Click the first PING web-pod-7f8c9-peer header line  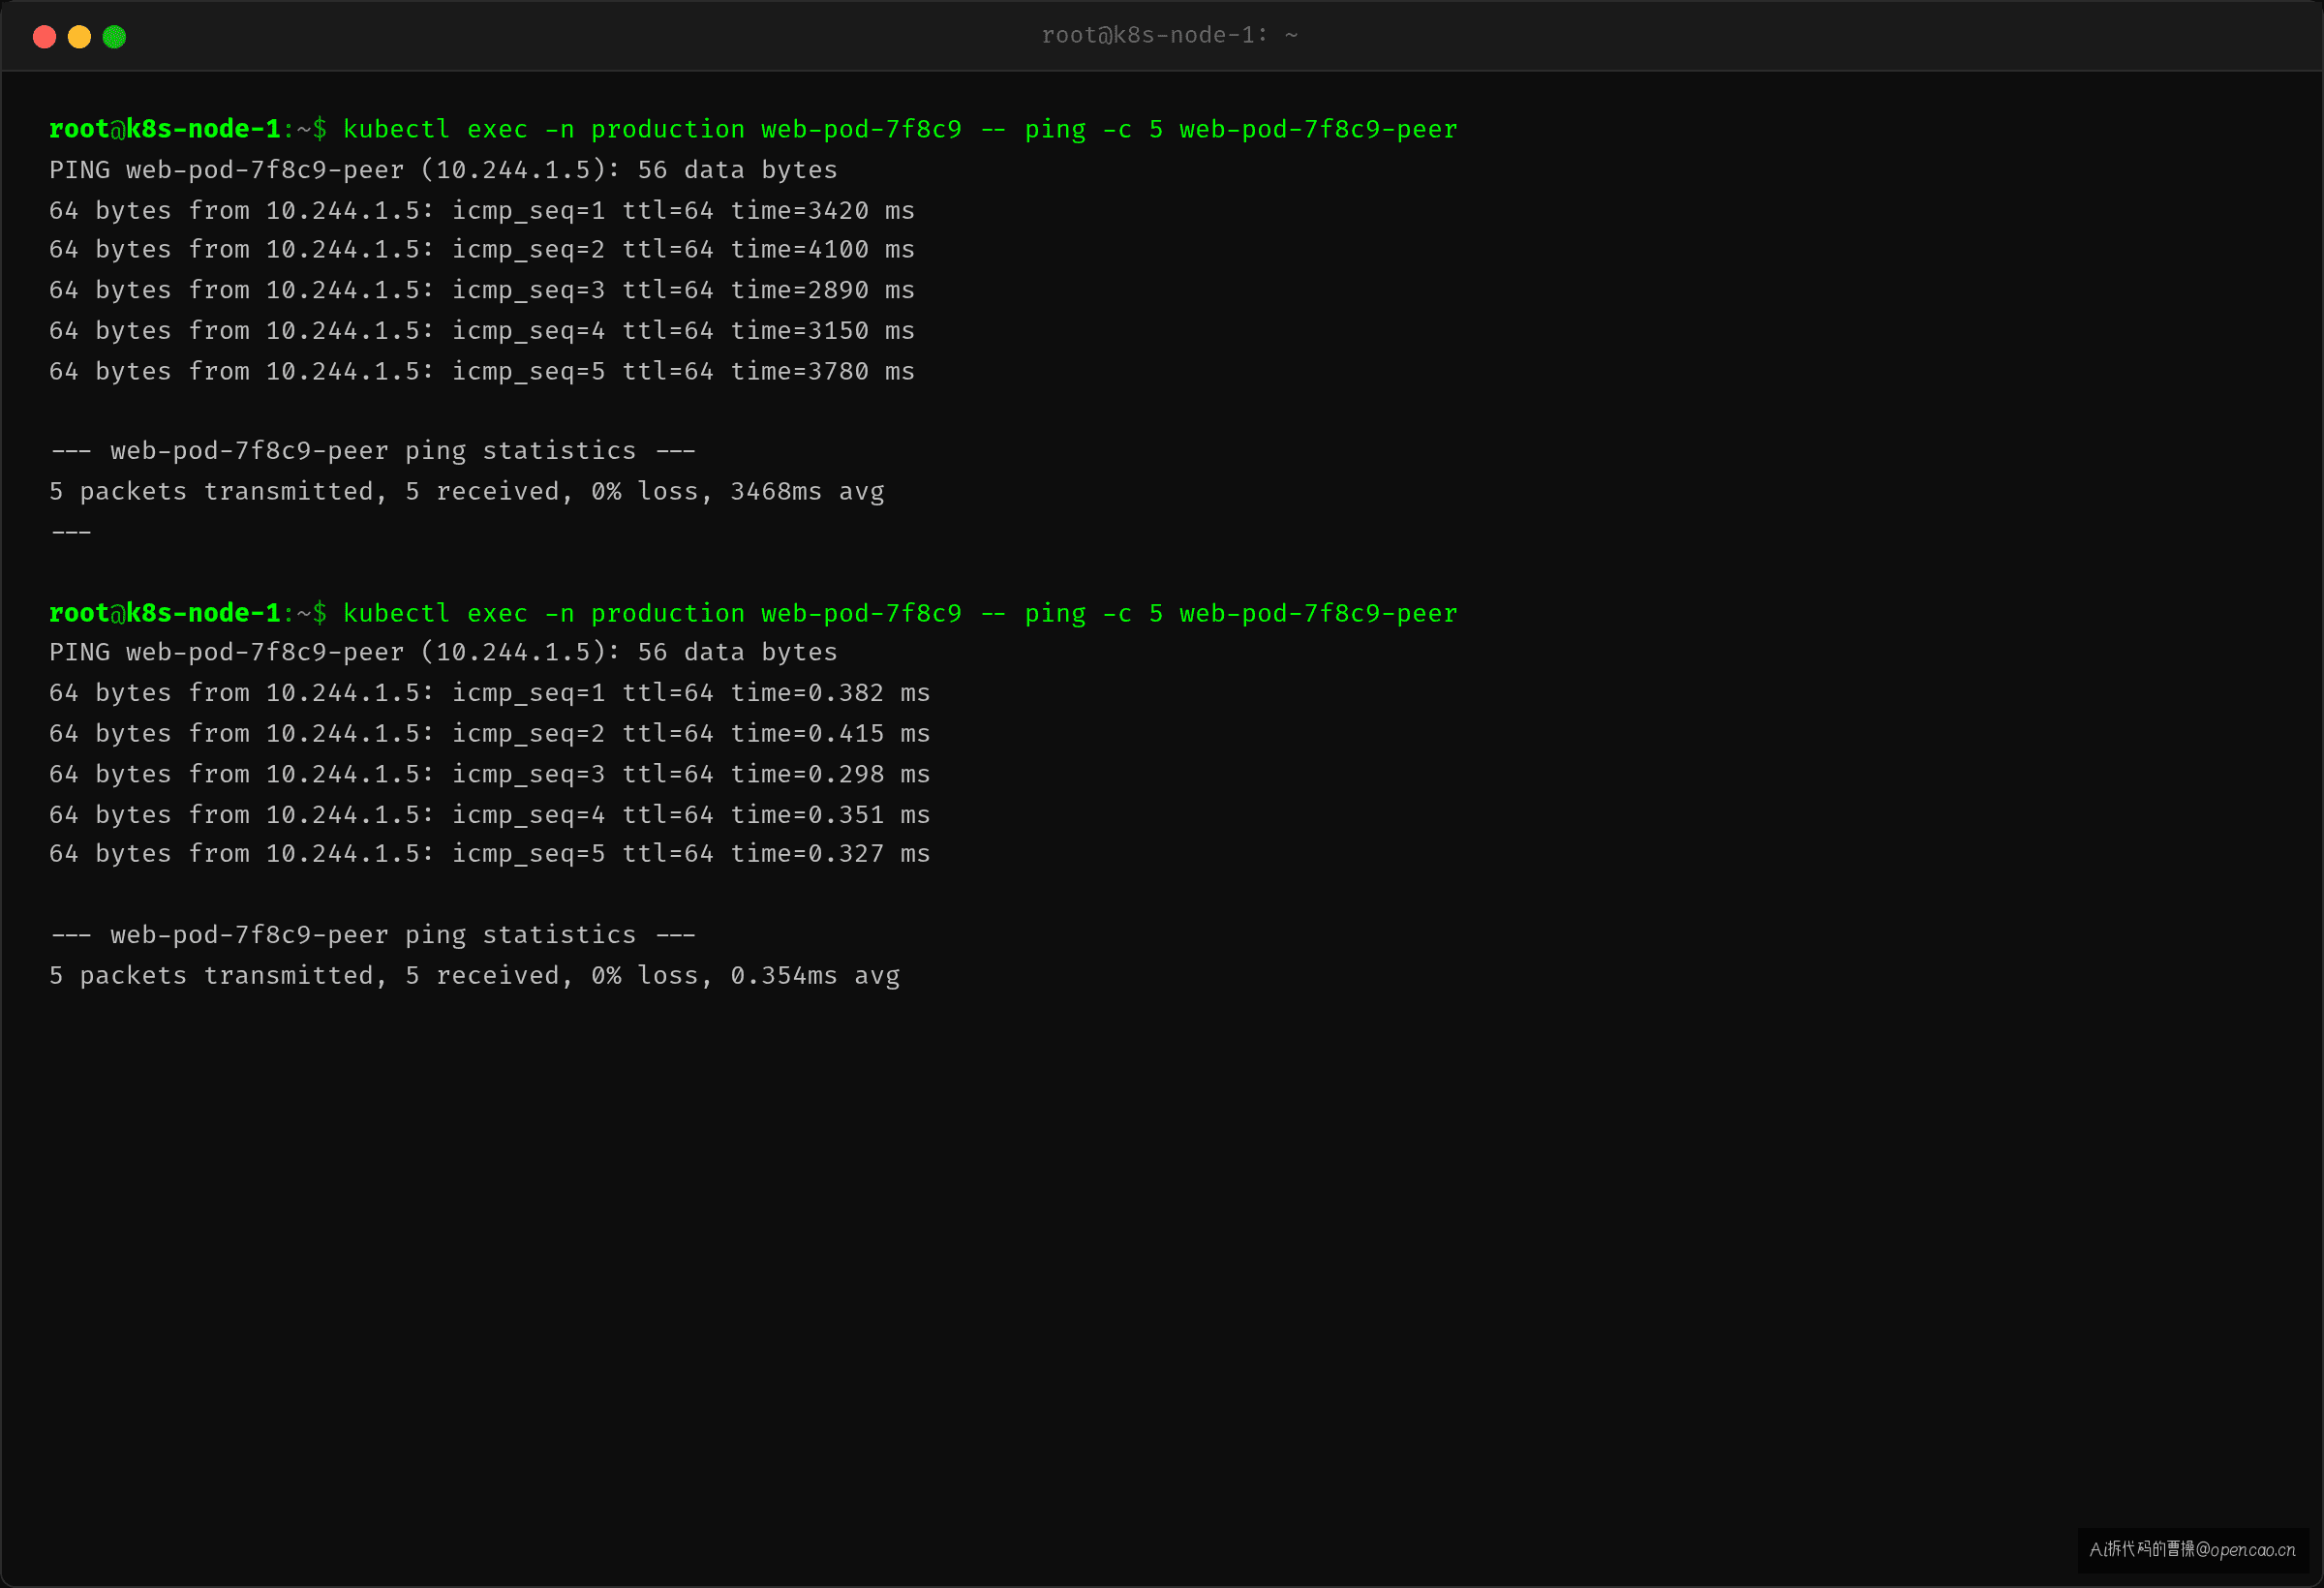[x=443, y=169]
